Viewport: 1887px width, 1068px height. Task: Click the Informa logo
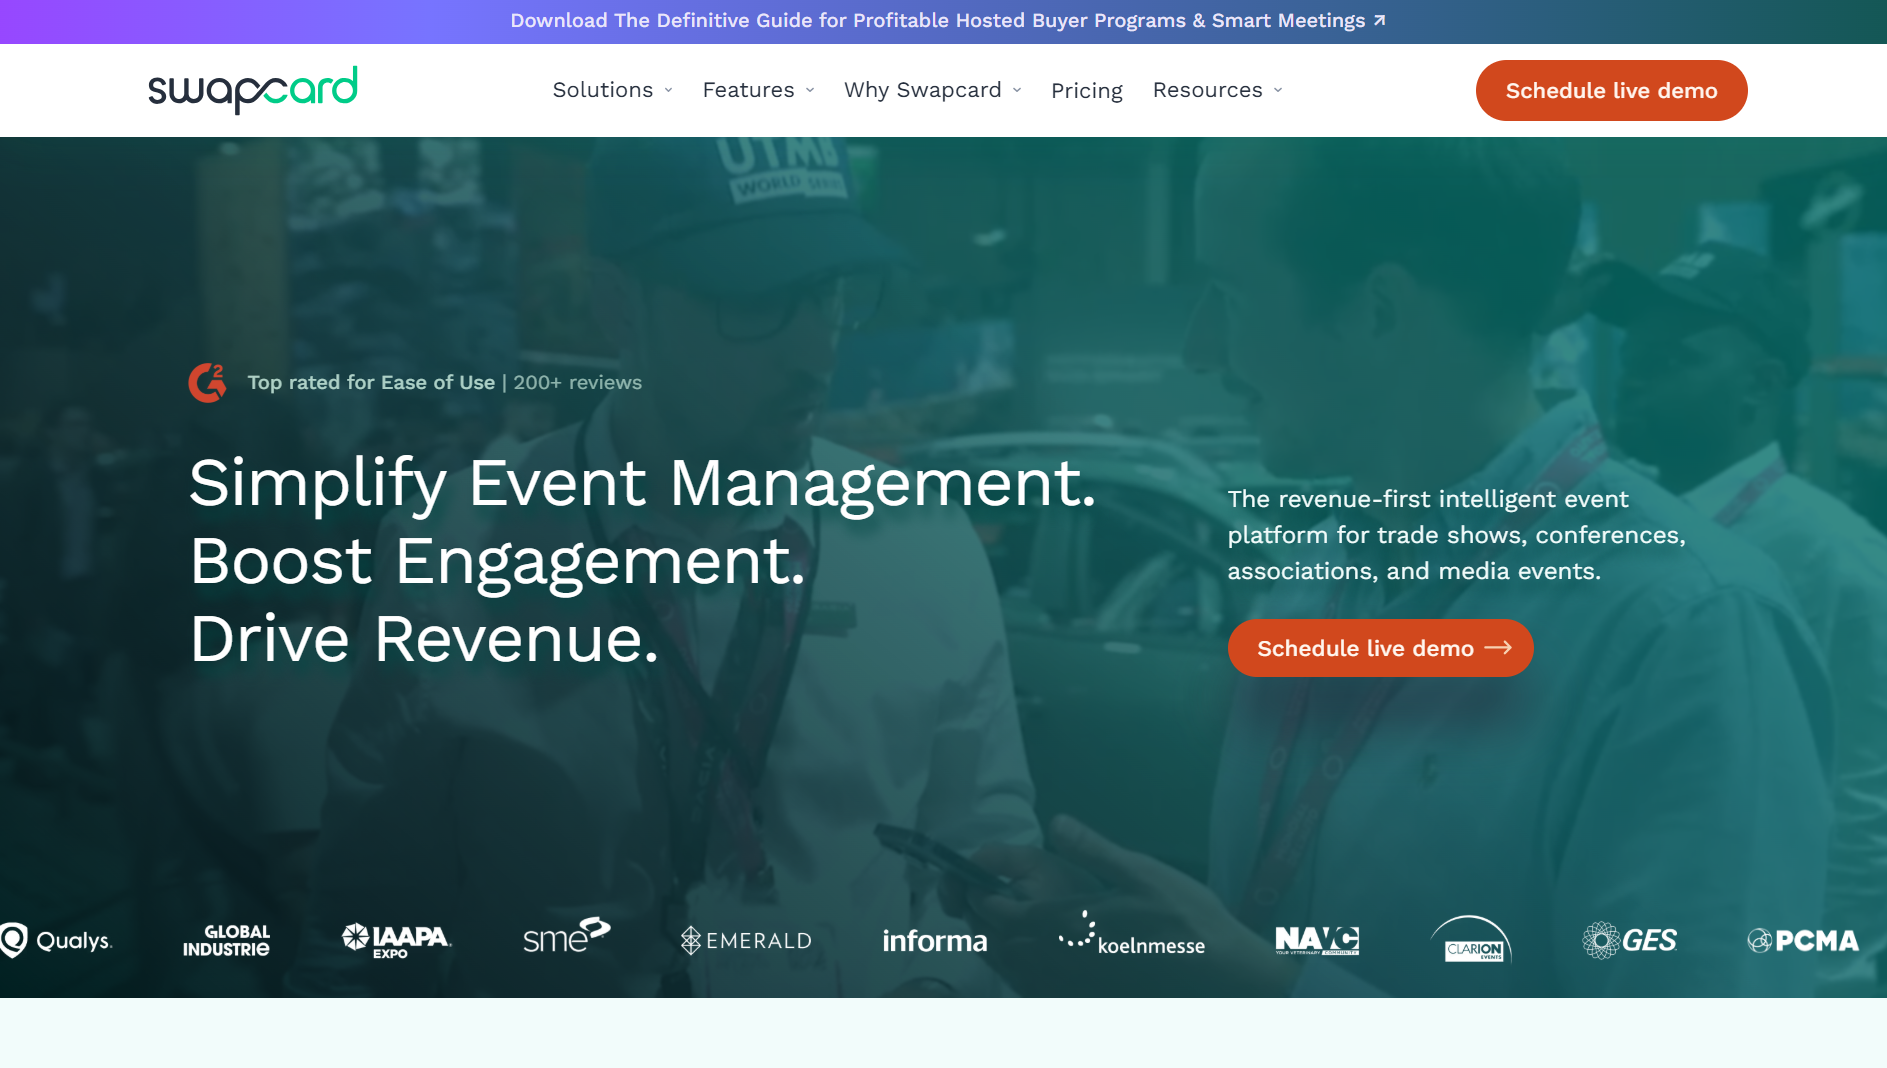[x=935, y=941]
